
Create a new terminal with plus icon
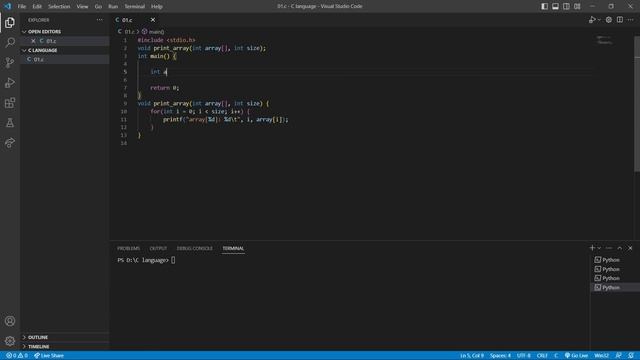[x=592, y=248]
